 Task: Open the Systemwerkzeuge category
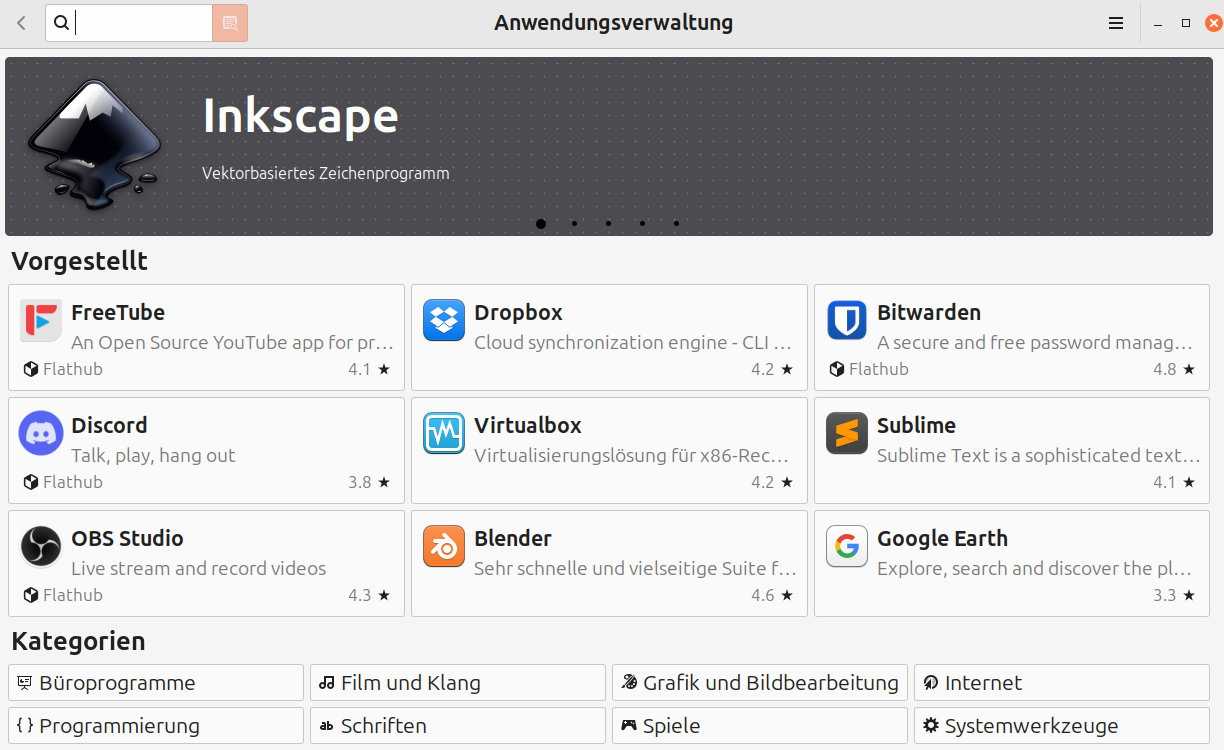(1062, 726)
